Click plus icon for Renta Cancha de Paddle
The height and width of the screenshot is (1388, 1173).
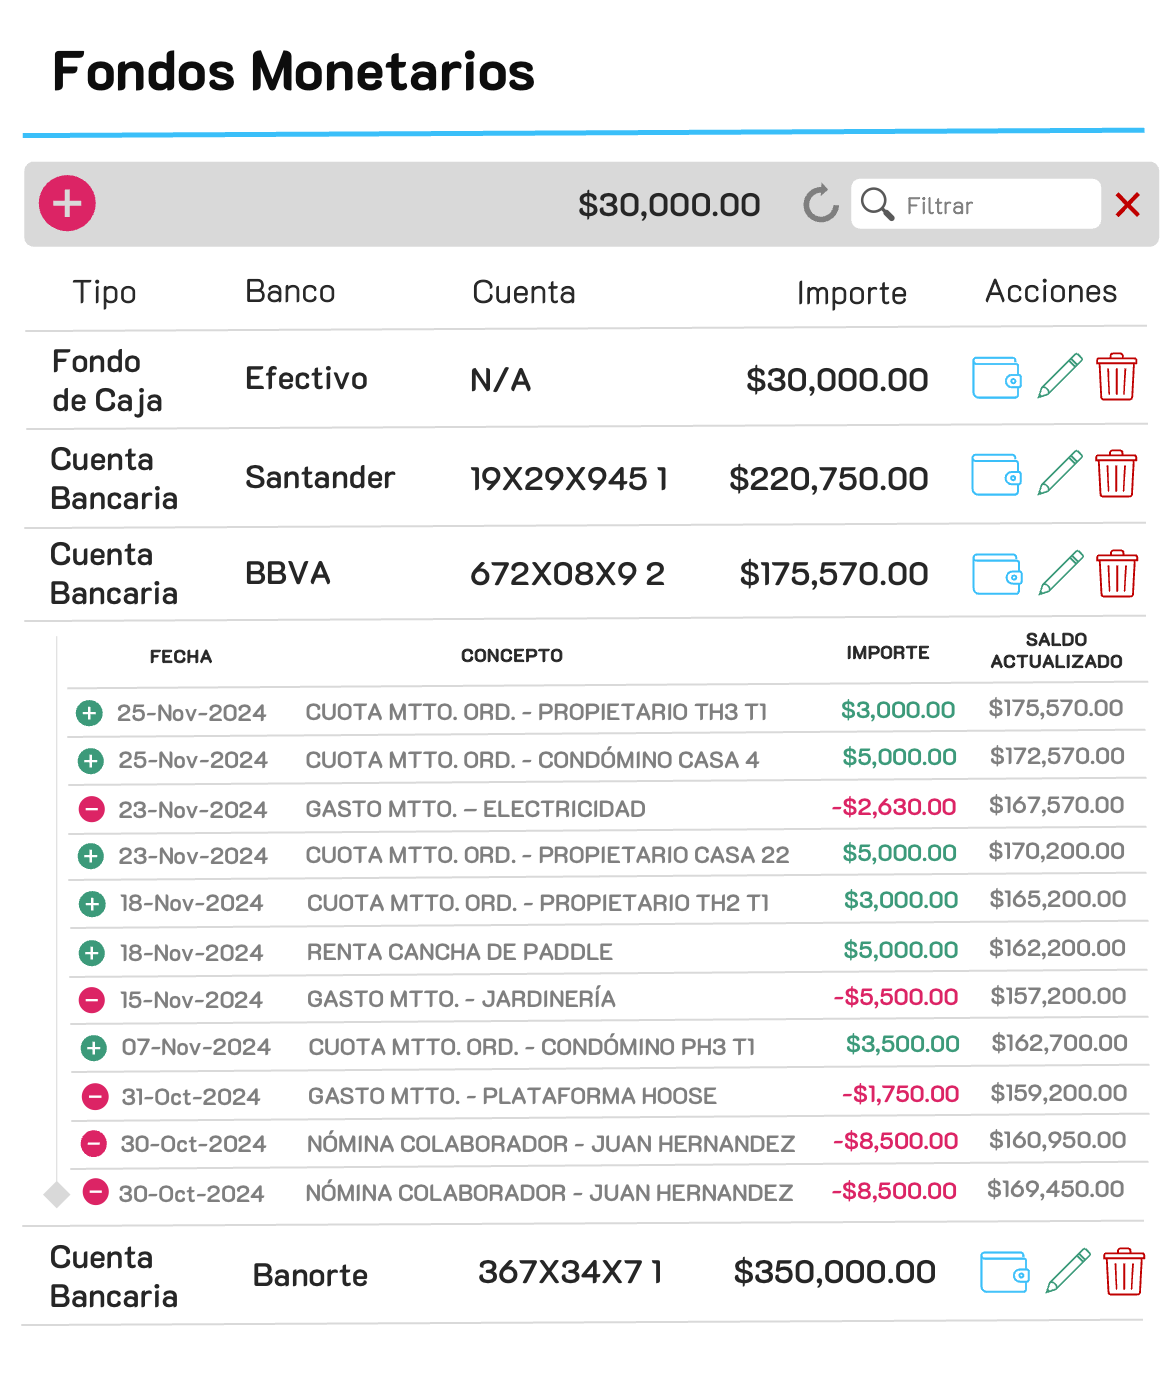(x=92, y=952)
